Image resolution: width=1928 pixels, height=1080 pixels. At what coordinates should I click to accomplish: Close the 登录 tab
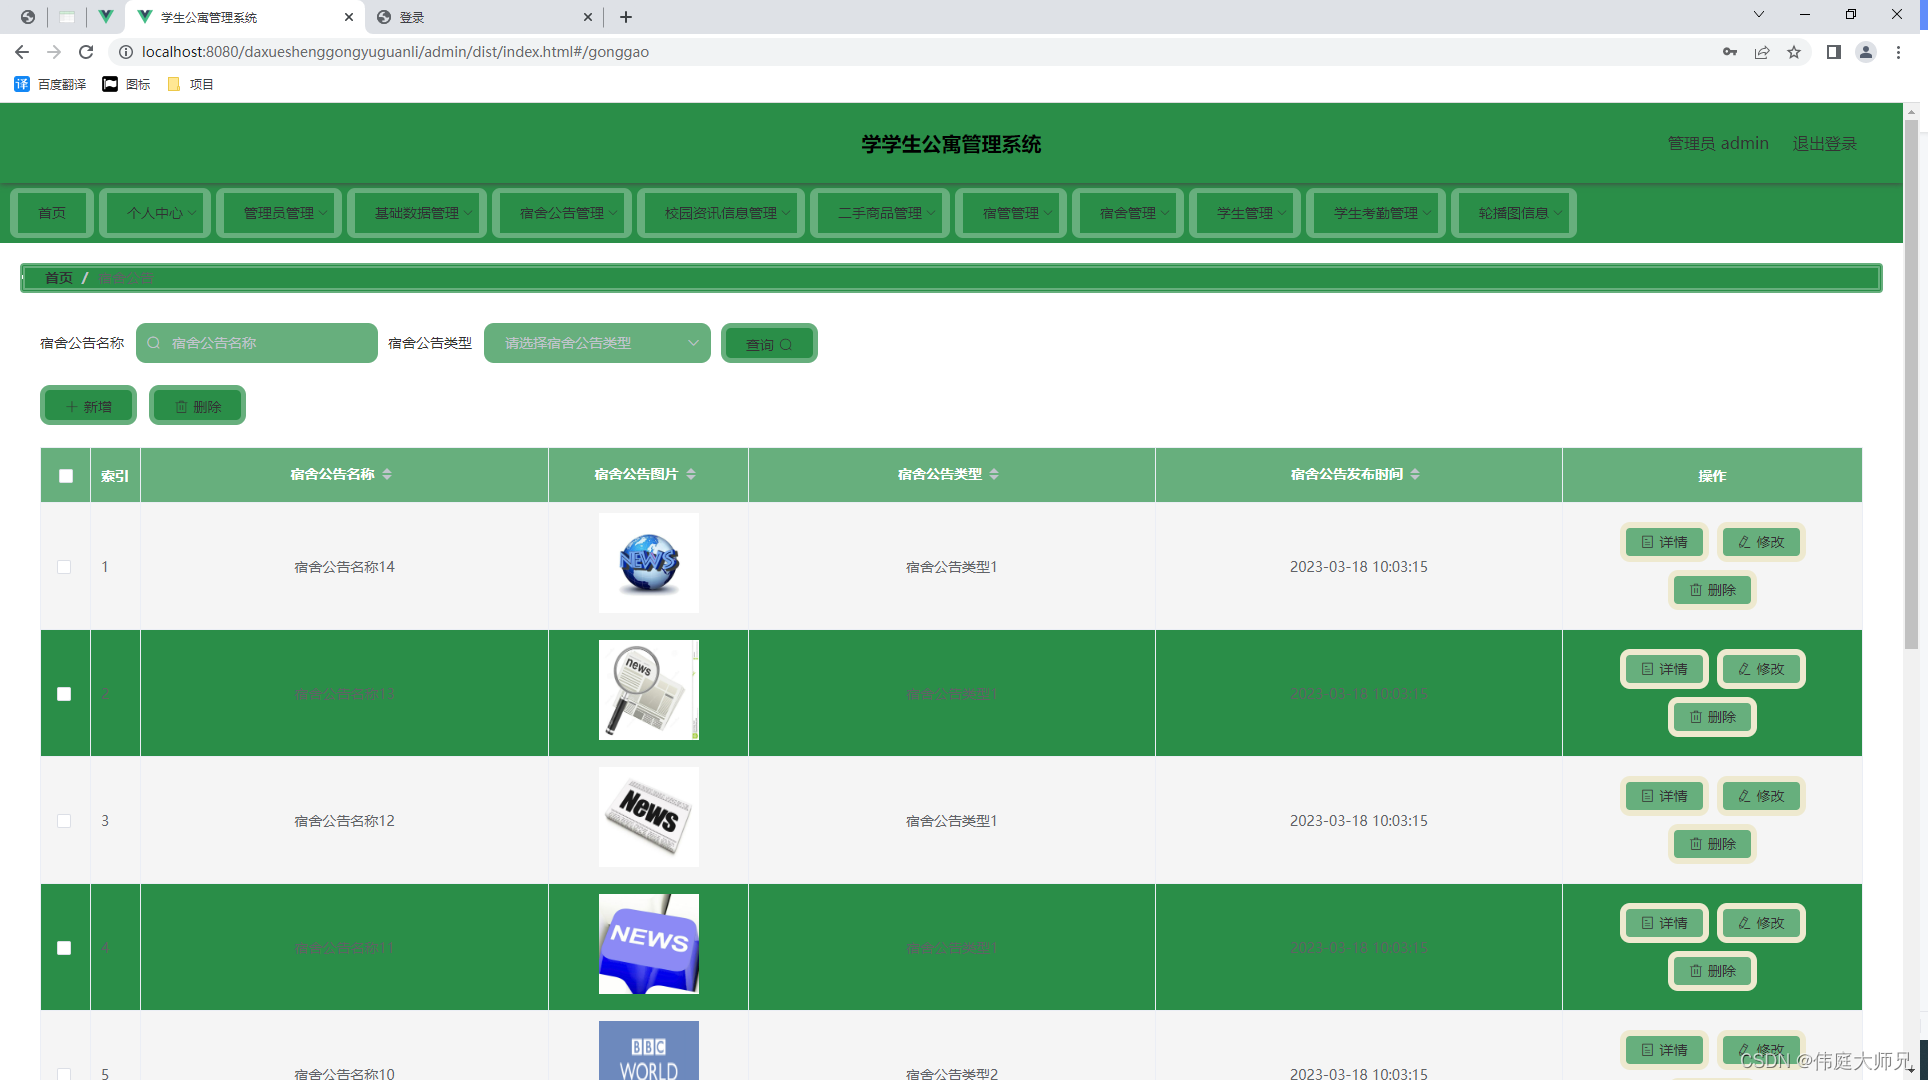pos(588,17)
